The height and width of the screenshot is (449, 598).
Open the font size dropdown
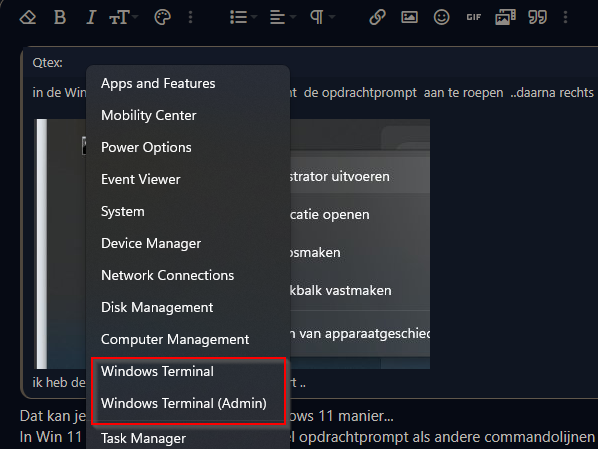[124, 18]
